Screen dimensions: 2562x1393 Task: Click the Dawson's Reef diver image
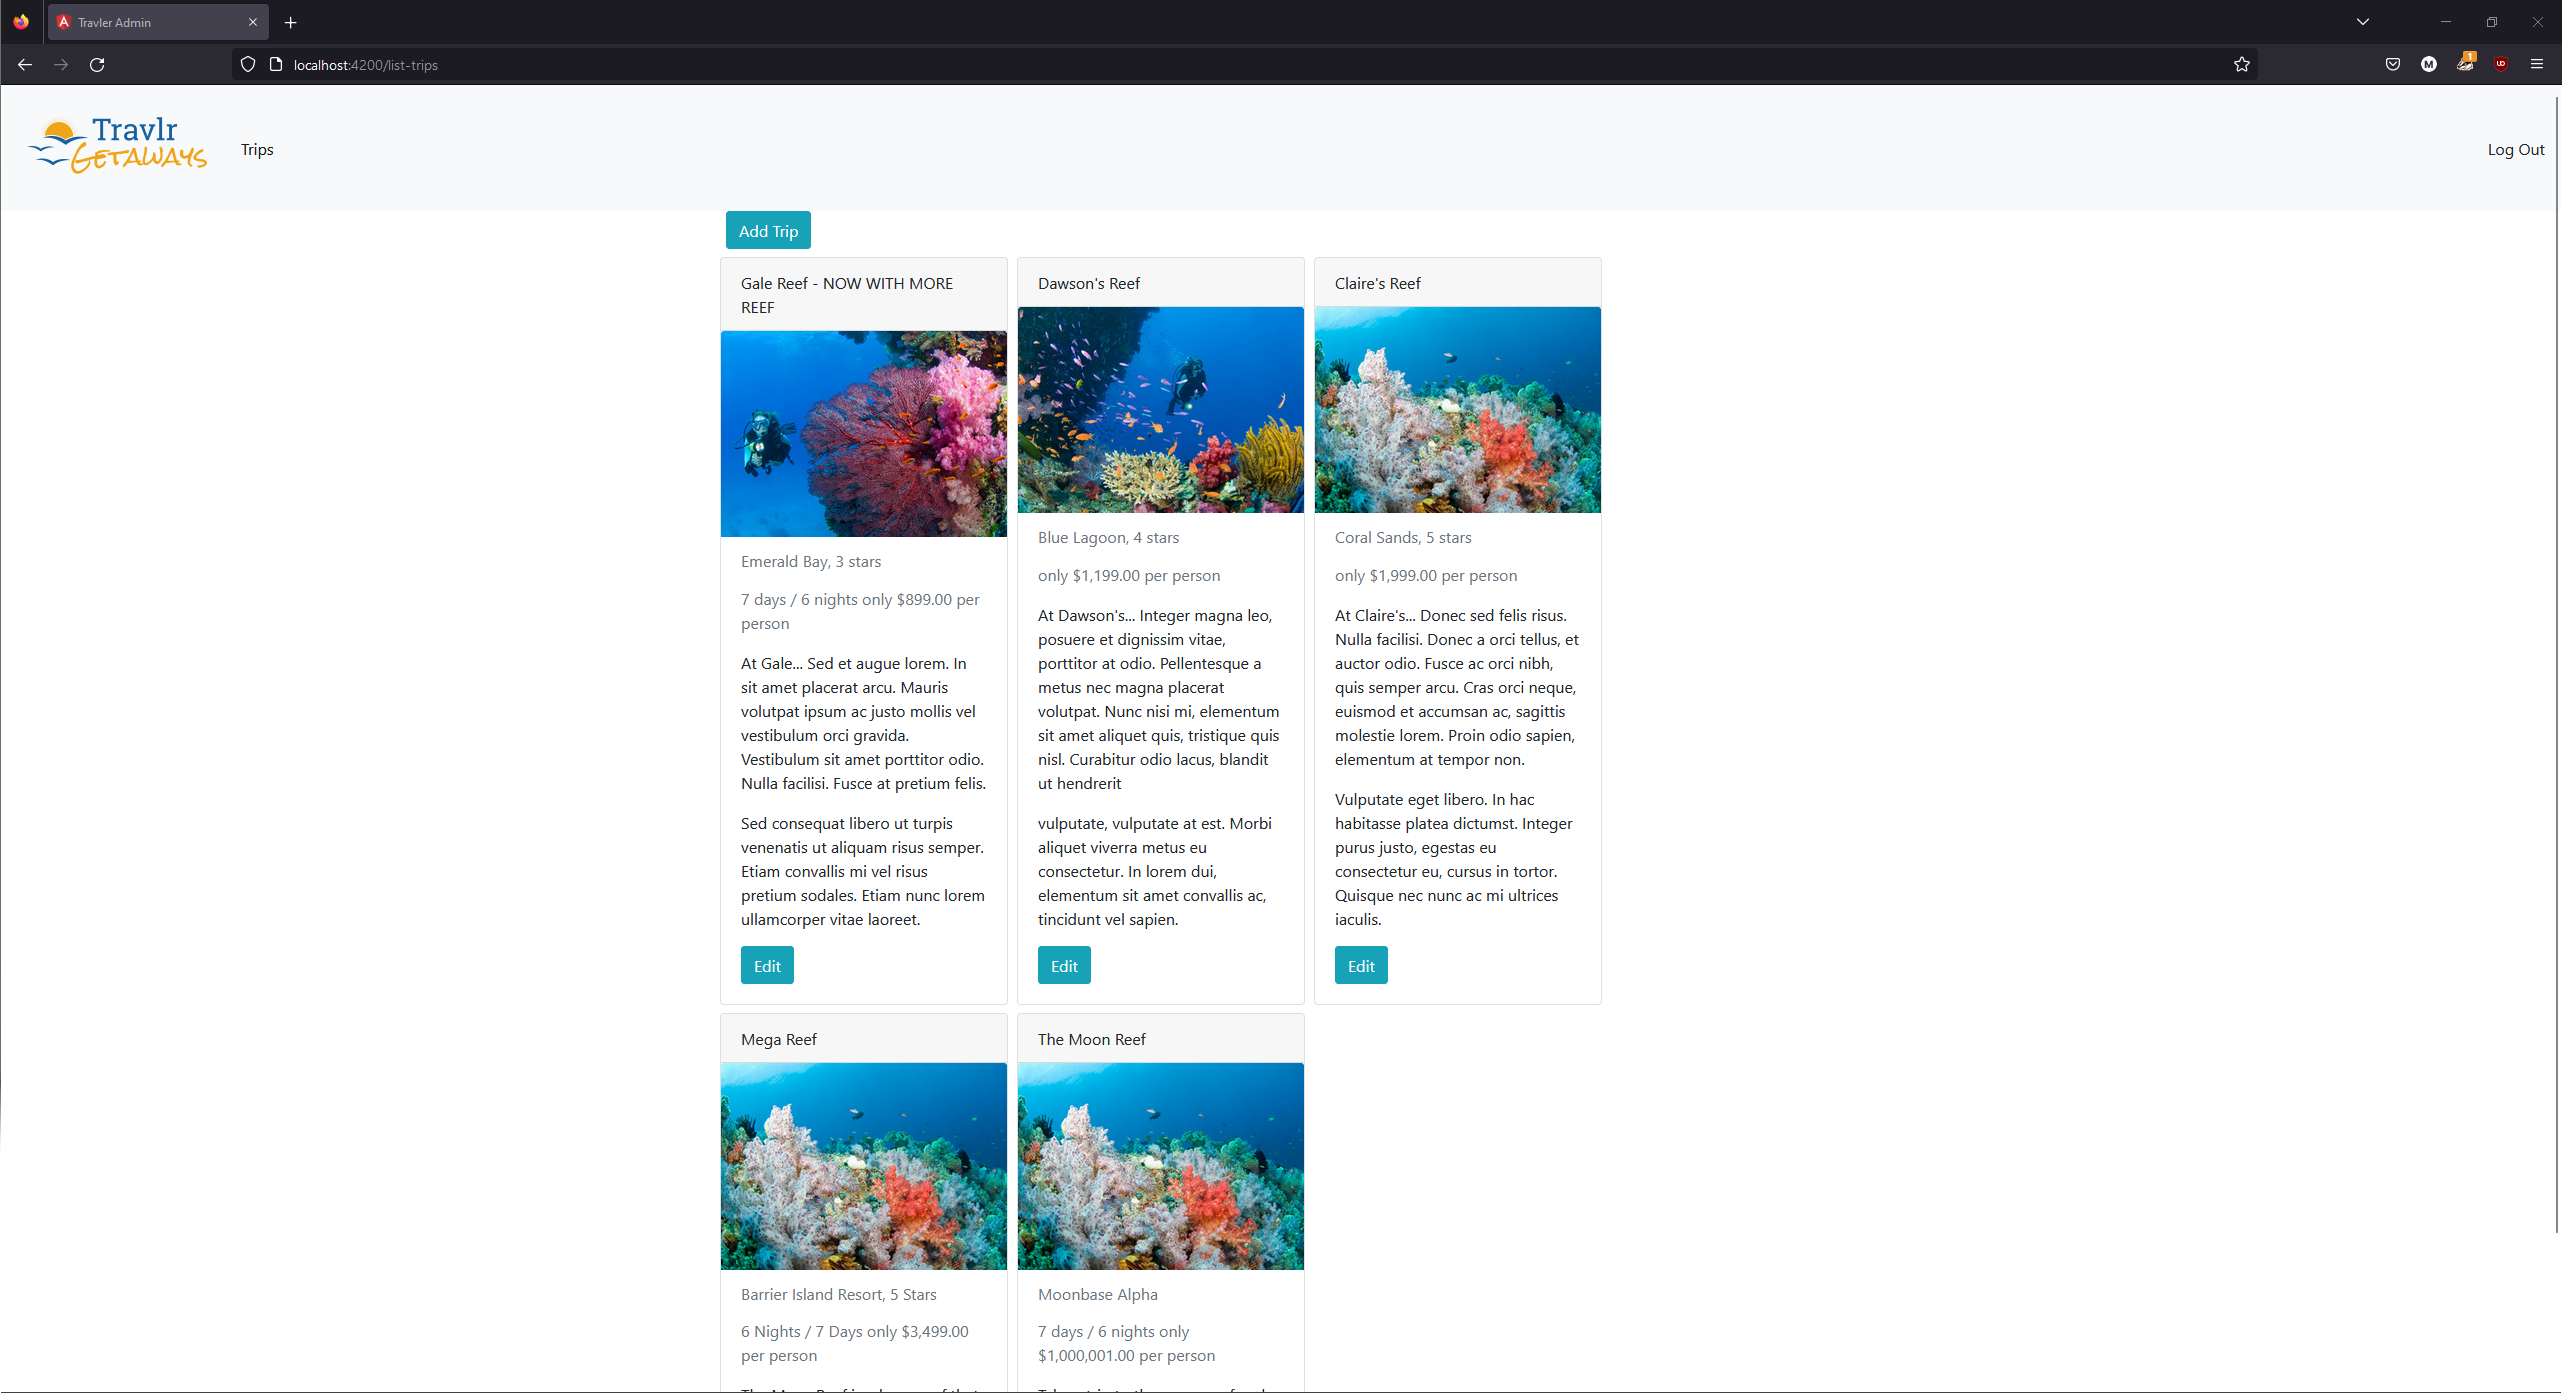coord(1161,410)
